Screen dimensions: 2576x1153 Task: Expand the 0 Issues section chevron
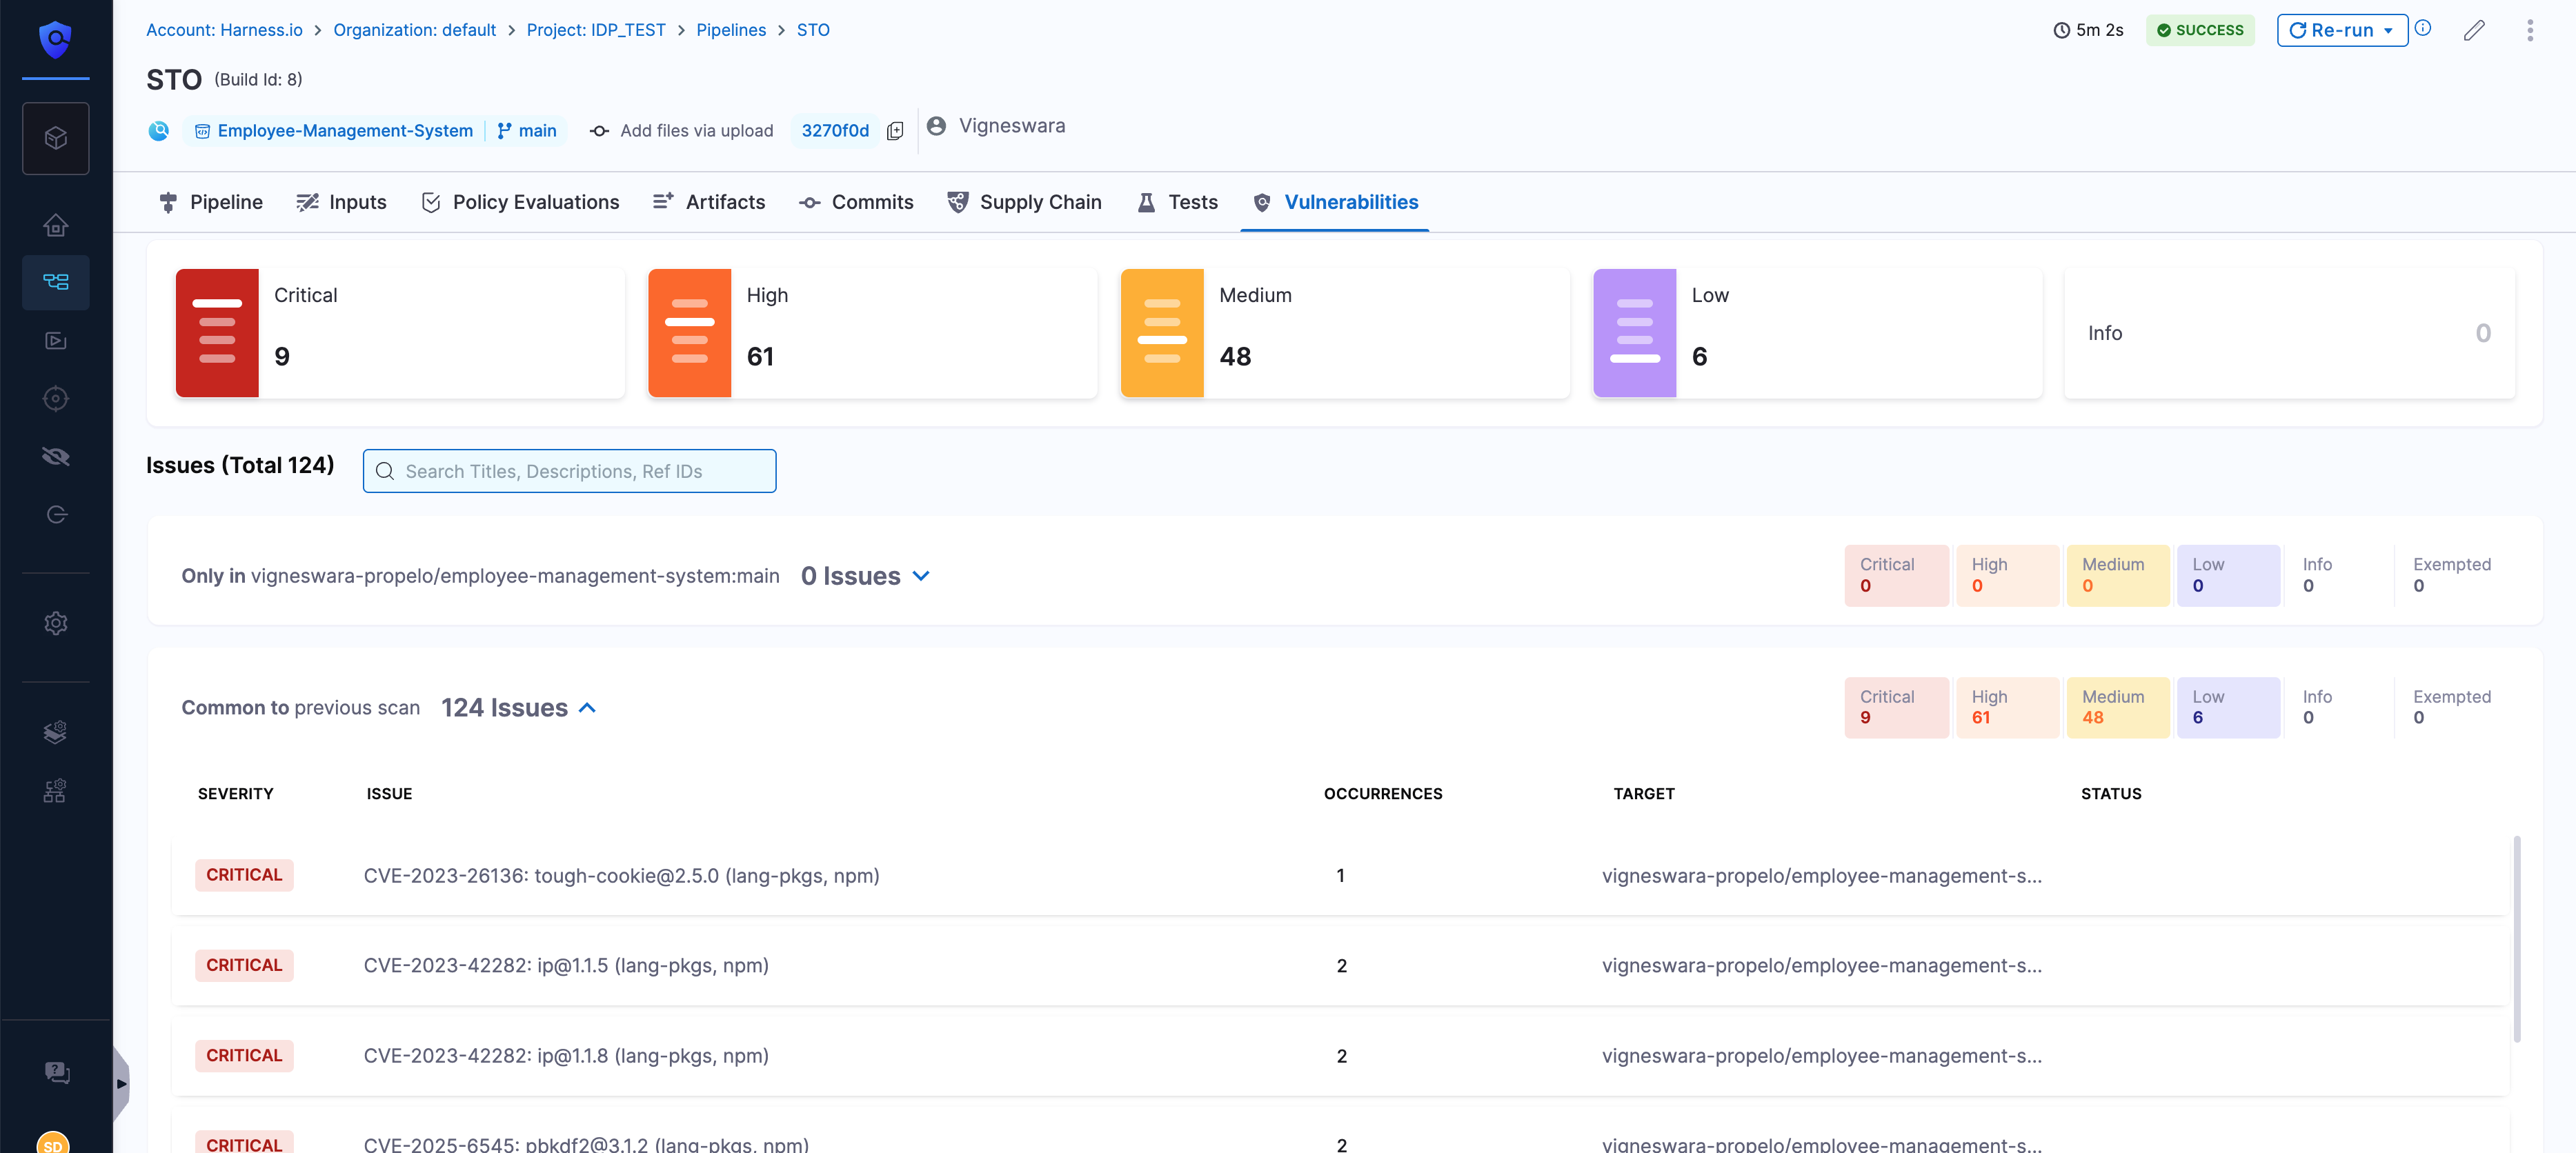click(x=921, y=576)
